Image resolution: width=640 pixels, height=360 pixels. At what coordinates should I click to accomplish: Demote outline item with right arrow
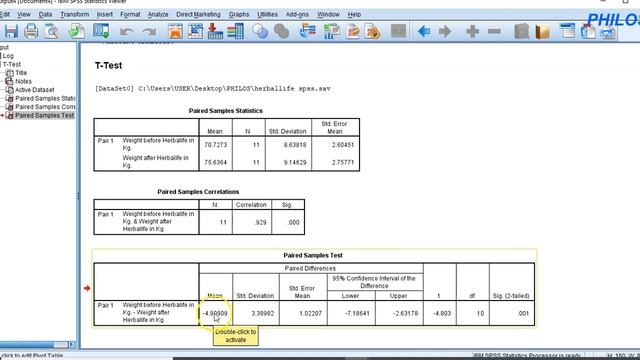coord(445,31)
